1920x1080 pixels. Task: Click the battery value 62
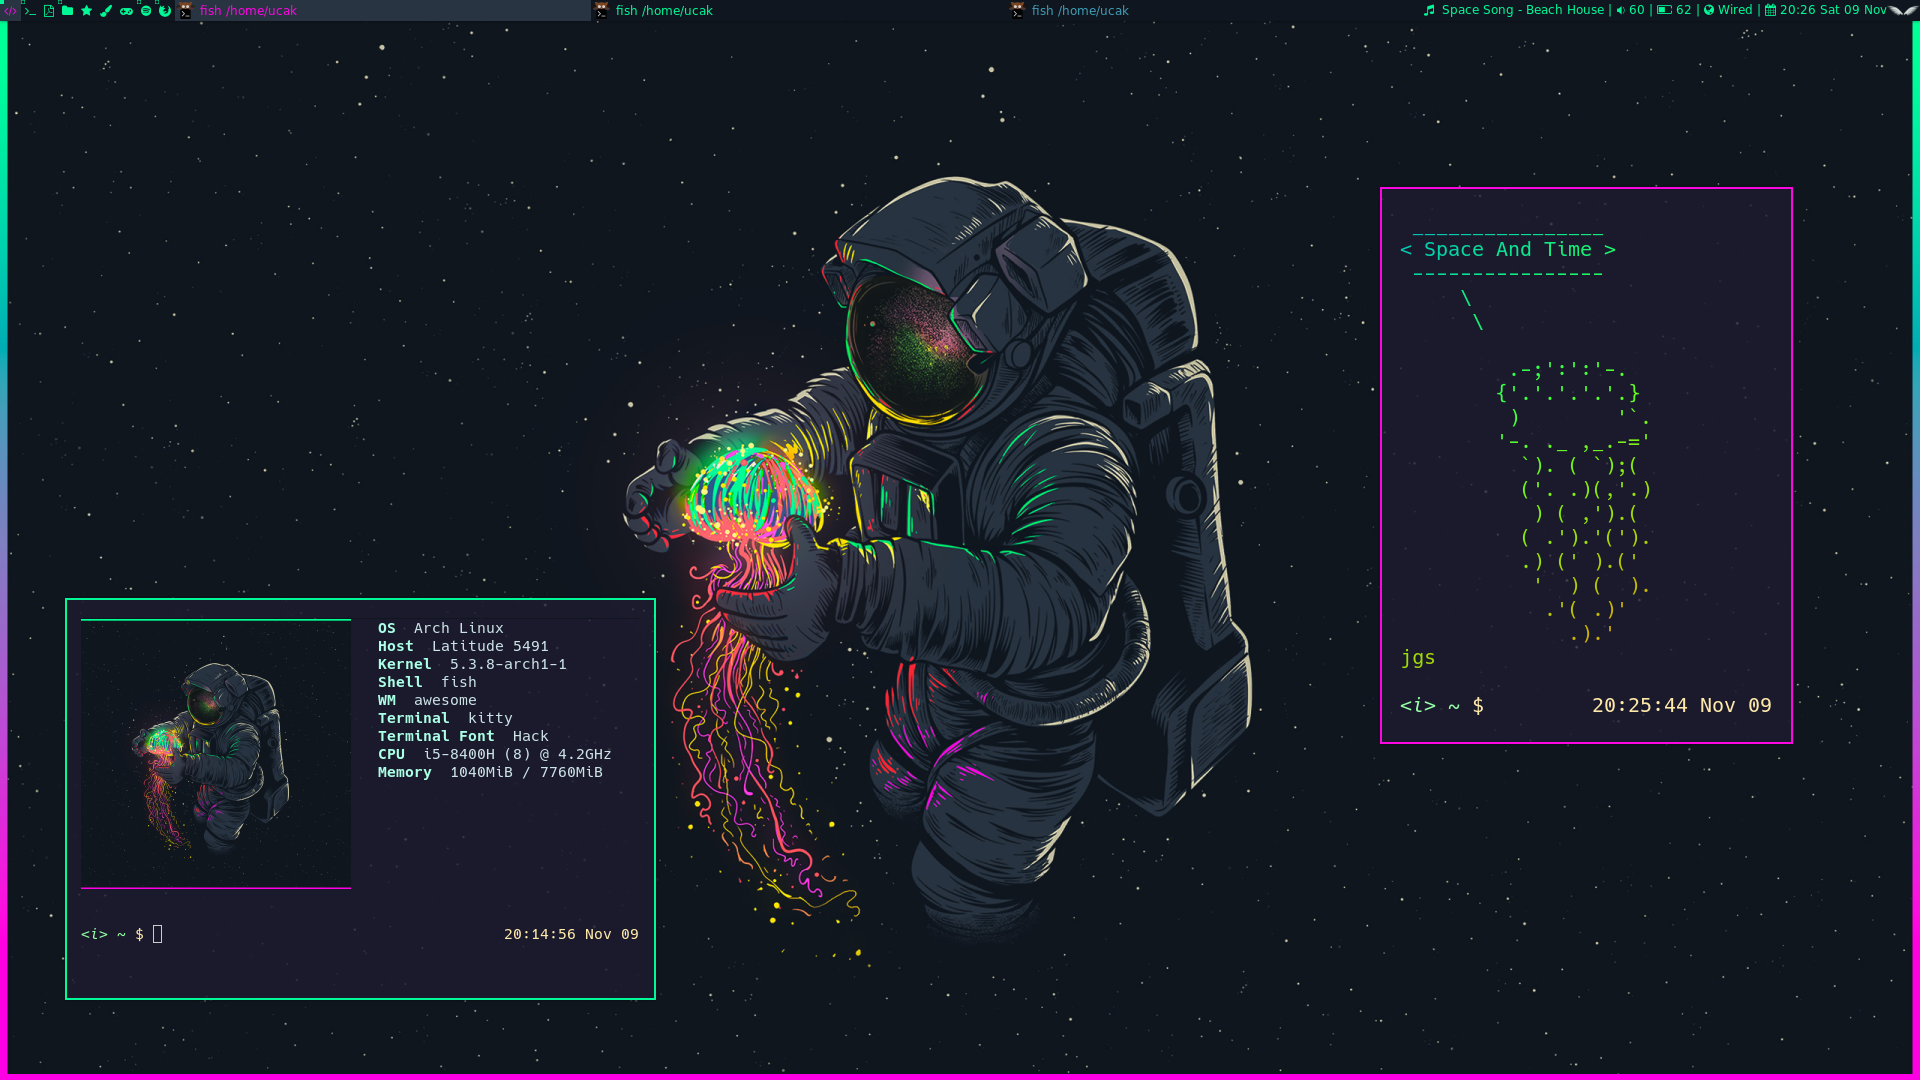1684,10
